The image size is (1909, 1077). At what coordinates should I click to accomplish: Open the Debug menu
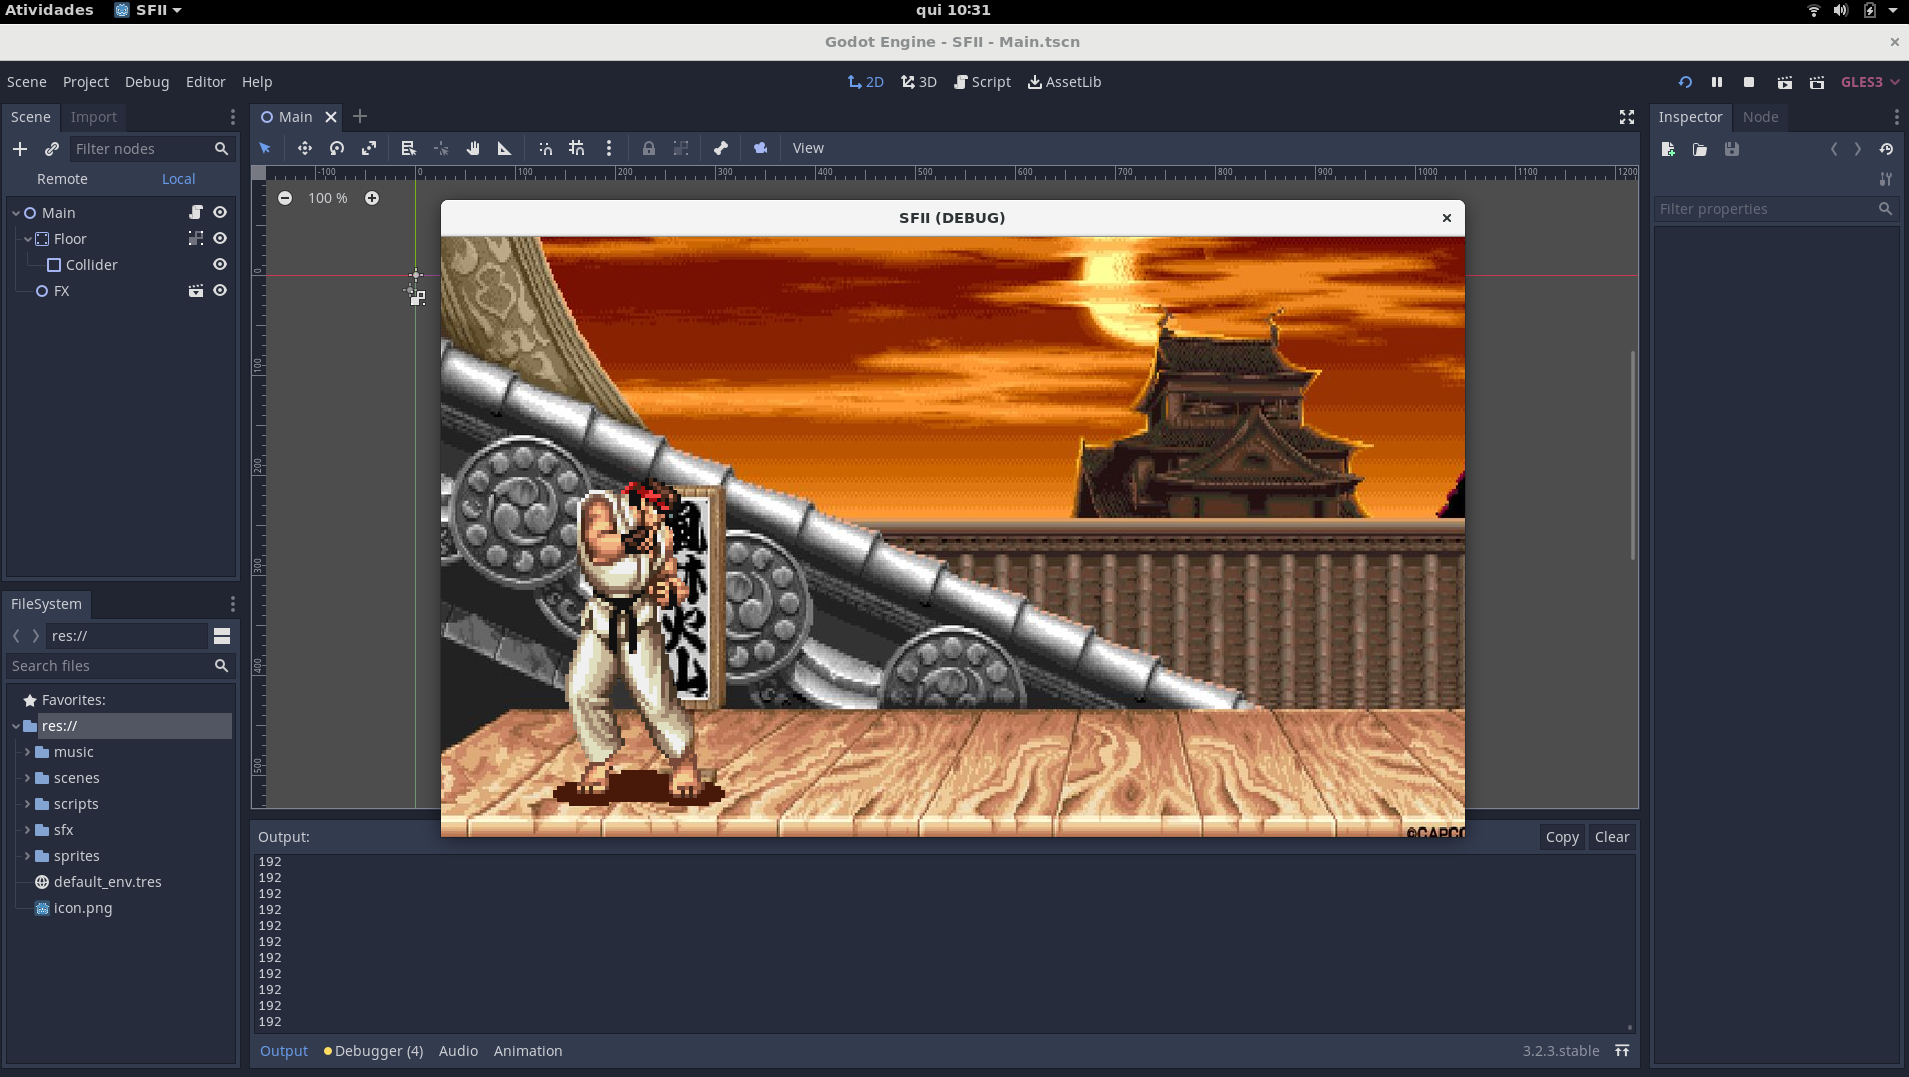[147, 82]
